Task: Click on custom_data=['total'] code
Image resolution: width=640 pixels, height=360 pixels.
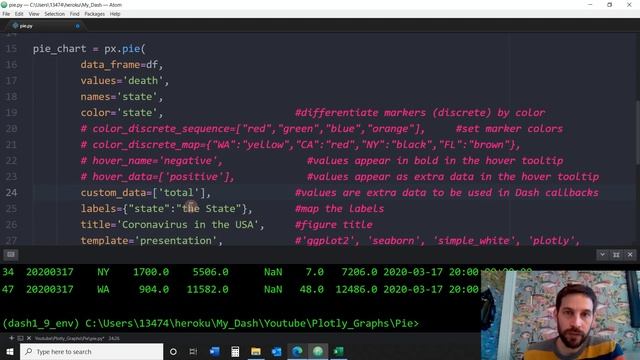Action: 145,193
